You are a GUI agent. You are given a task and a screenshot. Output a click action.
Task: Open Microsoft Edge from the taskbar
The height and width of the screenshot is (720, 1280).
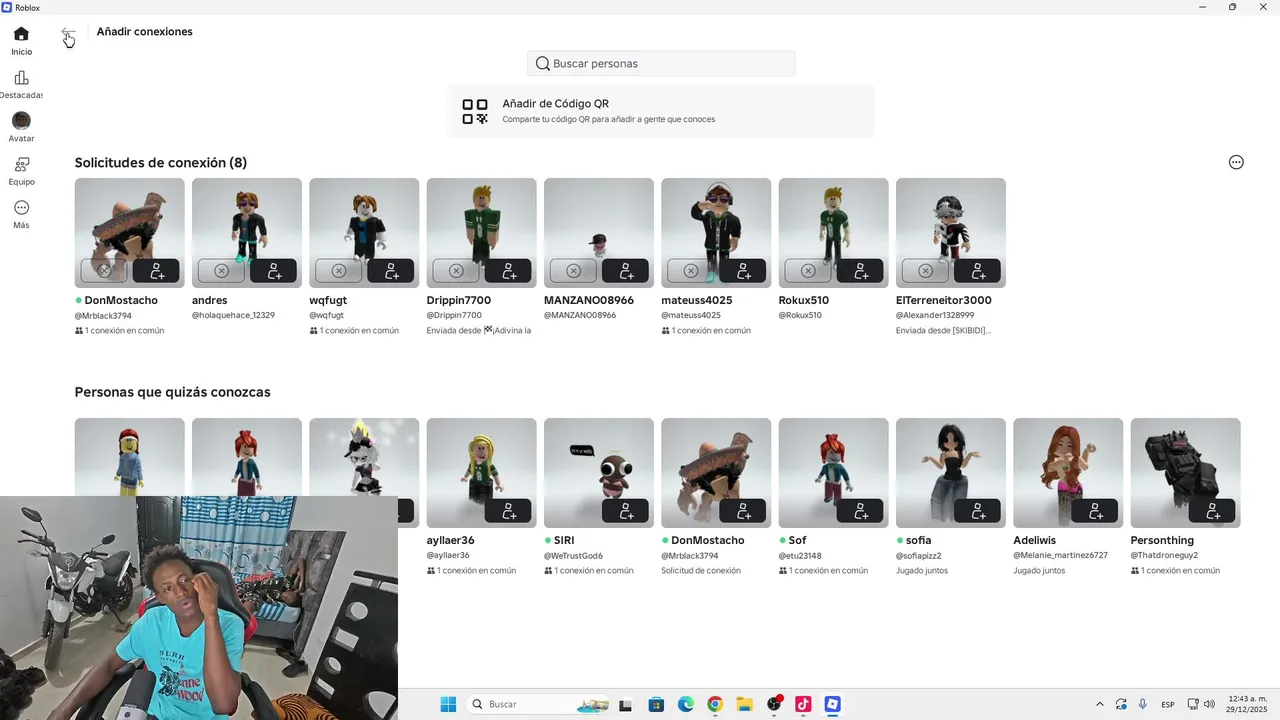[686, 704]
